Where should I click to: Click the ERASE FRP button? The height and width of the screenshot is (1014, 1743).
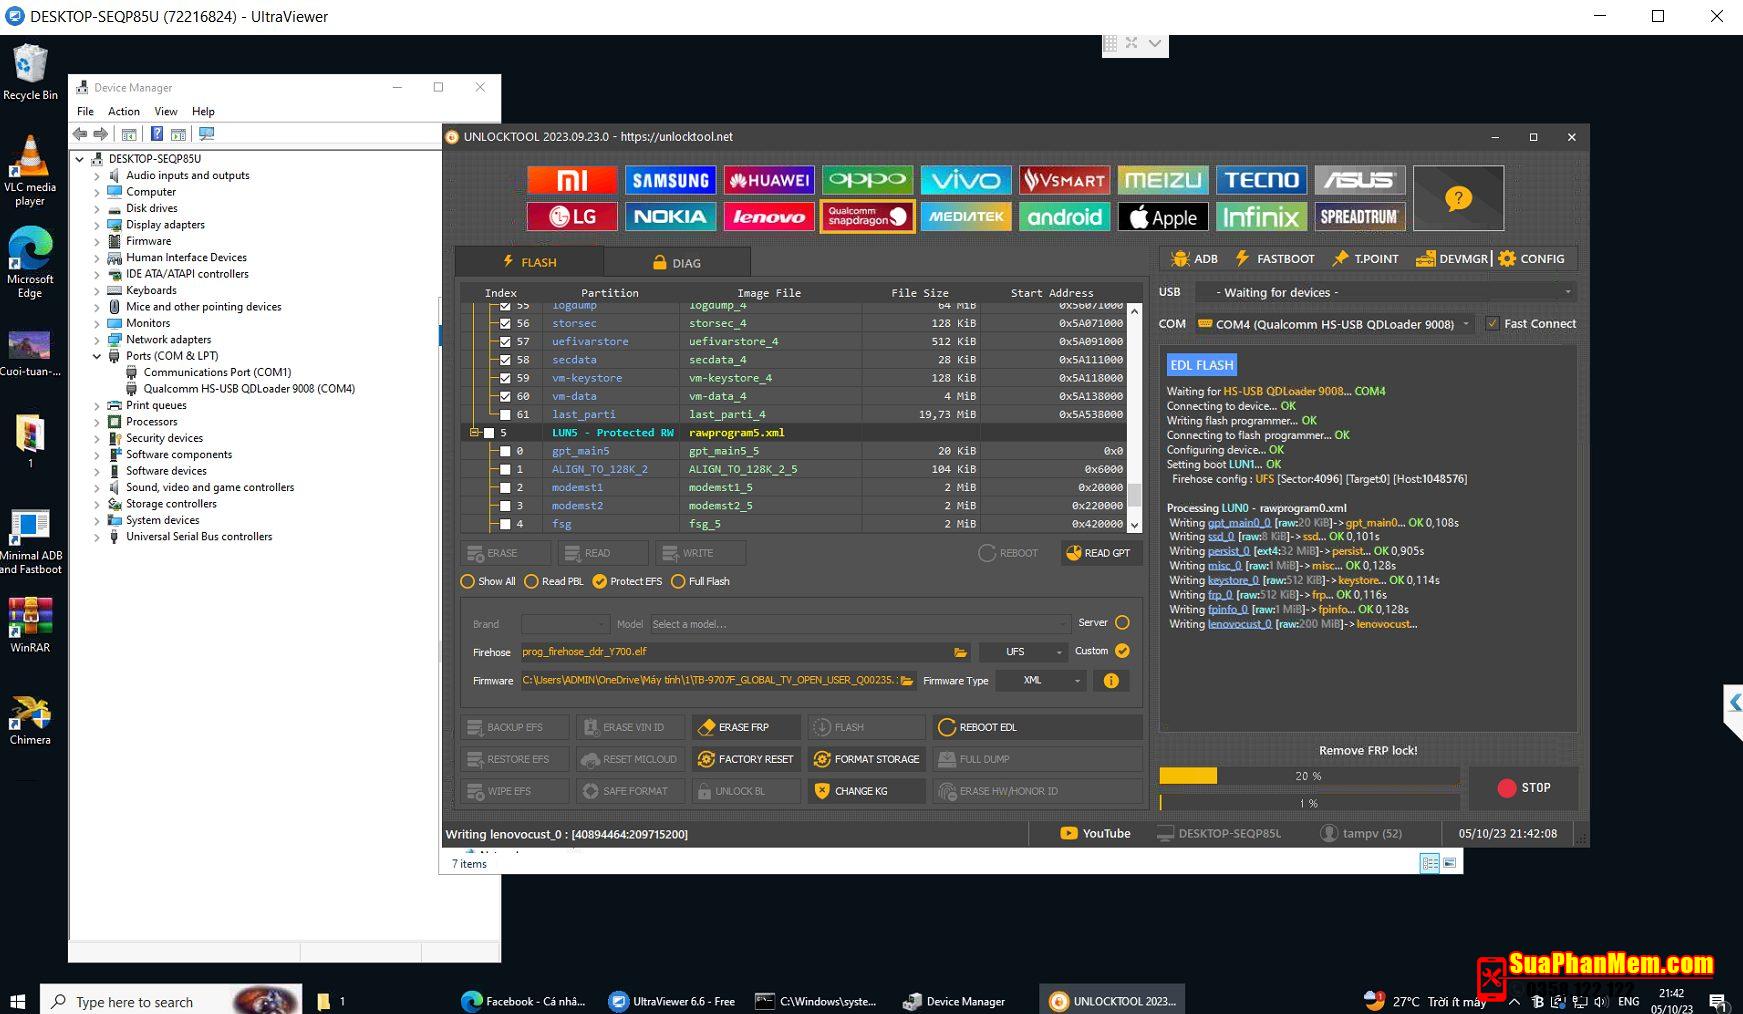coord(746,727)
